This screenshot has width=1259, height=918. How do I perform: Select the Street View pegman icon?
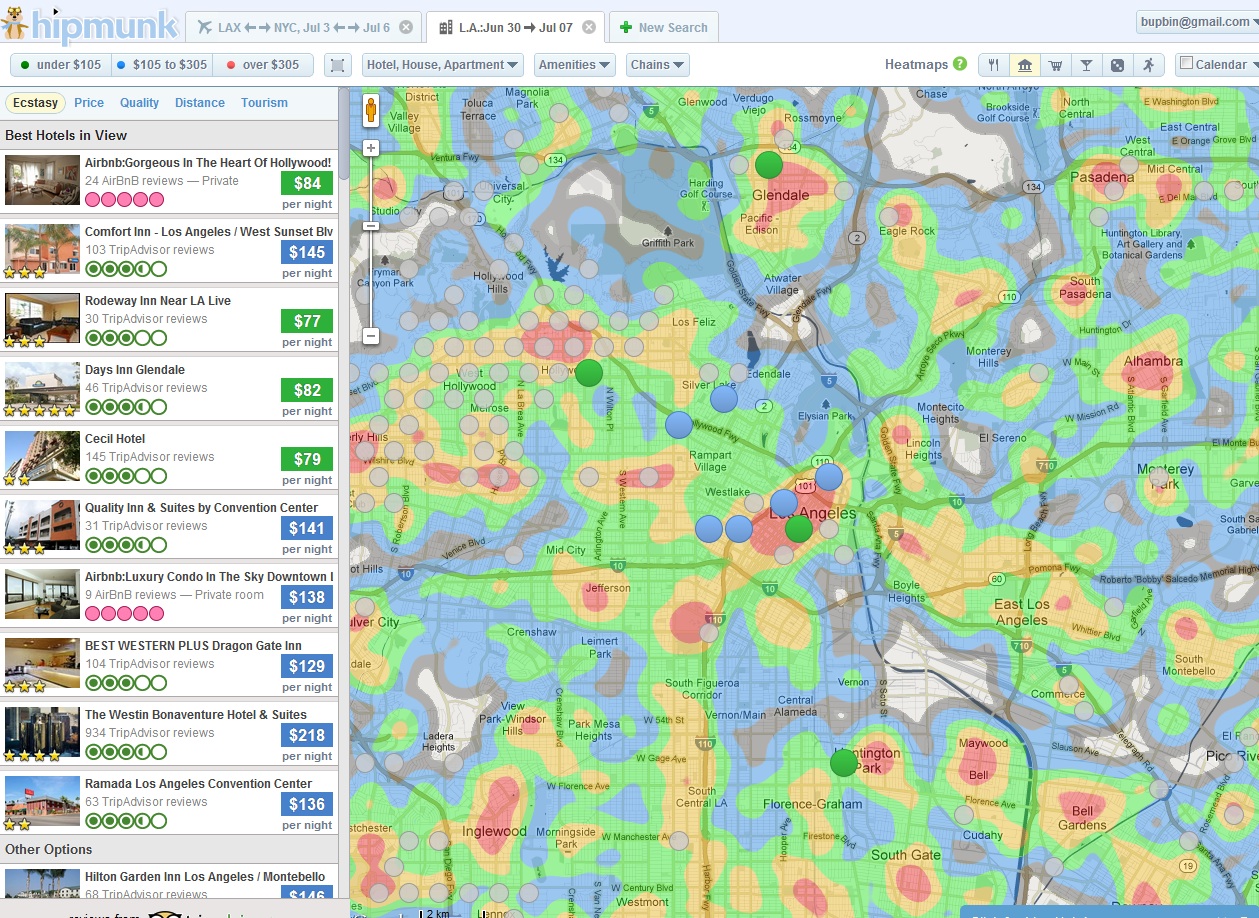pos(371,110)
